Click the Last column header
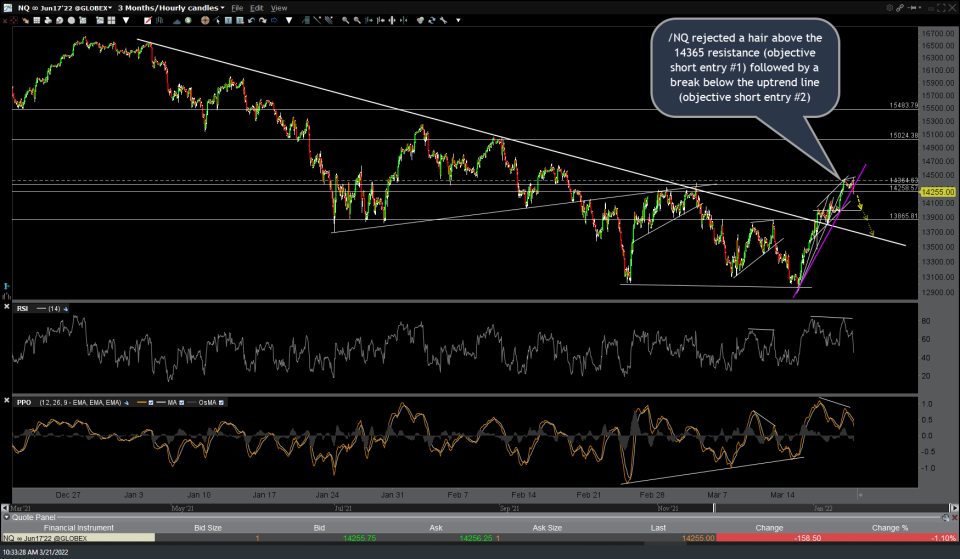 pos(658,528)
